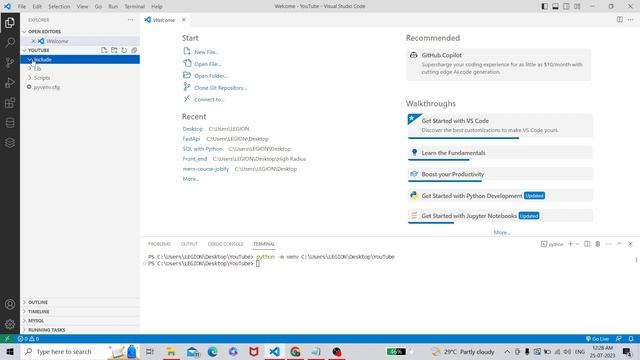Viewport: 640px width, 360px height.
Task: Add a new terminal with plus icon
Action: [571, 244]
